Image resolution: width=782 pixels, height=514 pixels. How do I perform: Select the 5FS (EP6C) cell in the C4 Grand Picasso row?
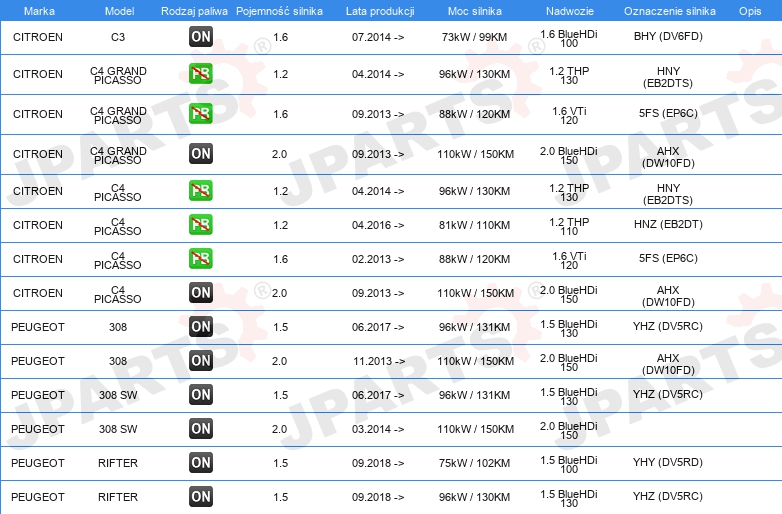coord(668,113)
